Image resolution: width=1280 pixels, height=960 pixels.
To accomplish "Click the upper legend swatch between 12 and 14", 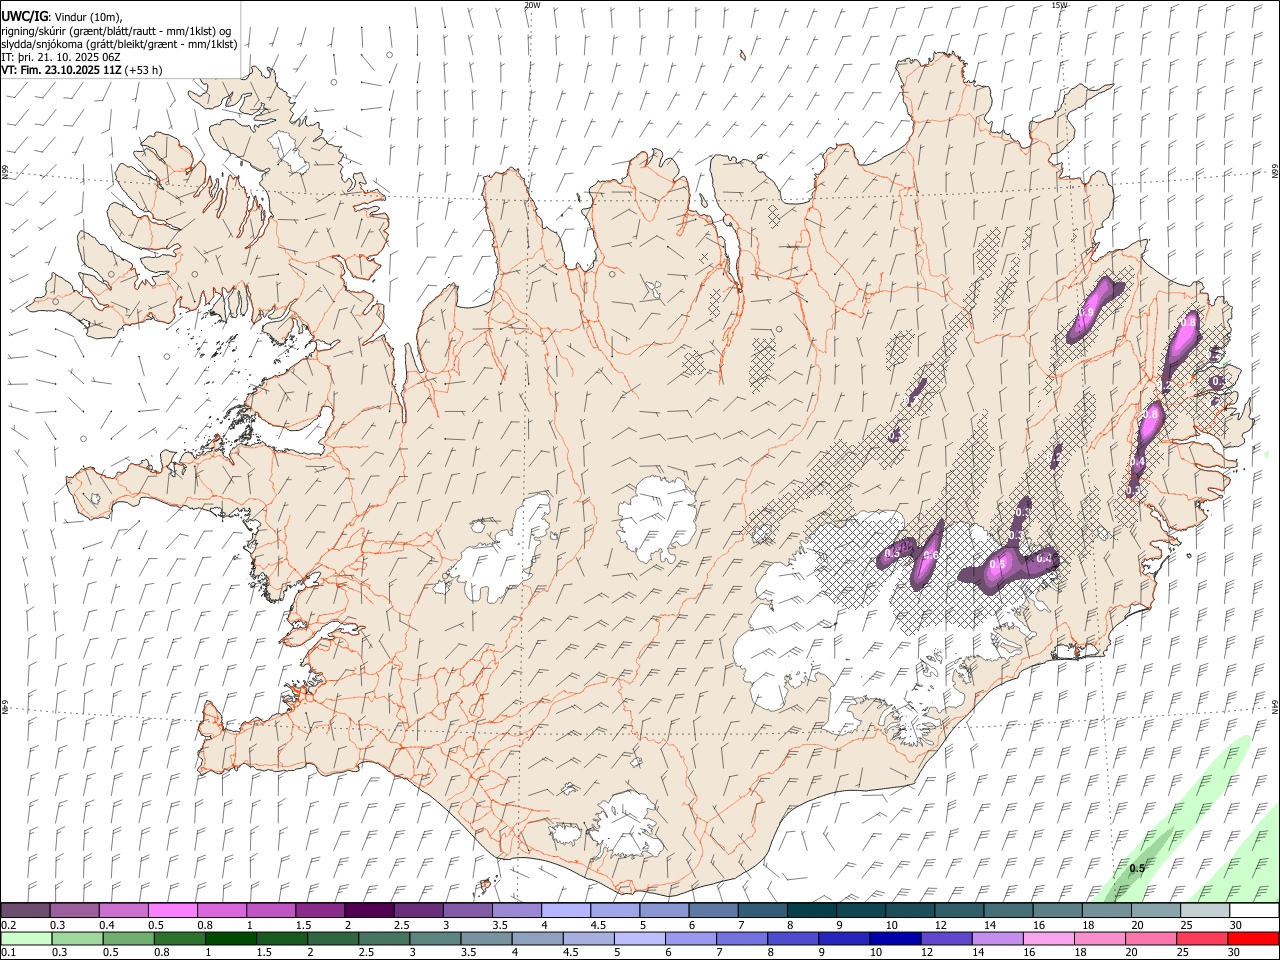I will pyautogui.click(x=959, y=910).
